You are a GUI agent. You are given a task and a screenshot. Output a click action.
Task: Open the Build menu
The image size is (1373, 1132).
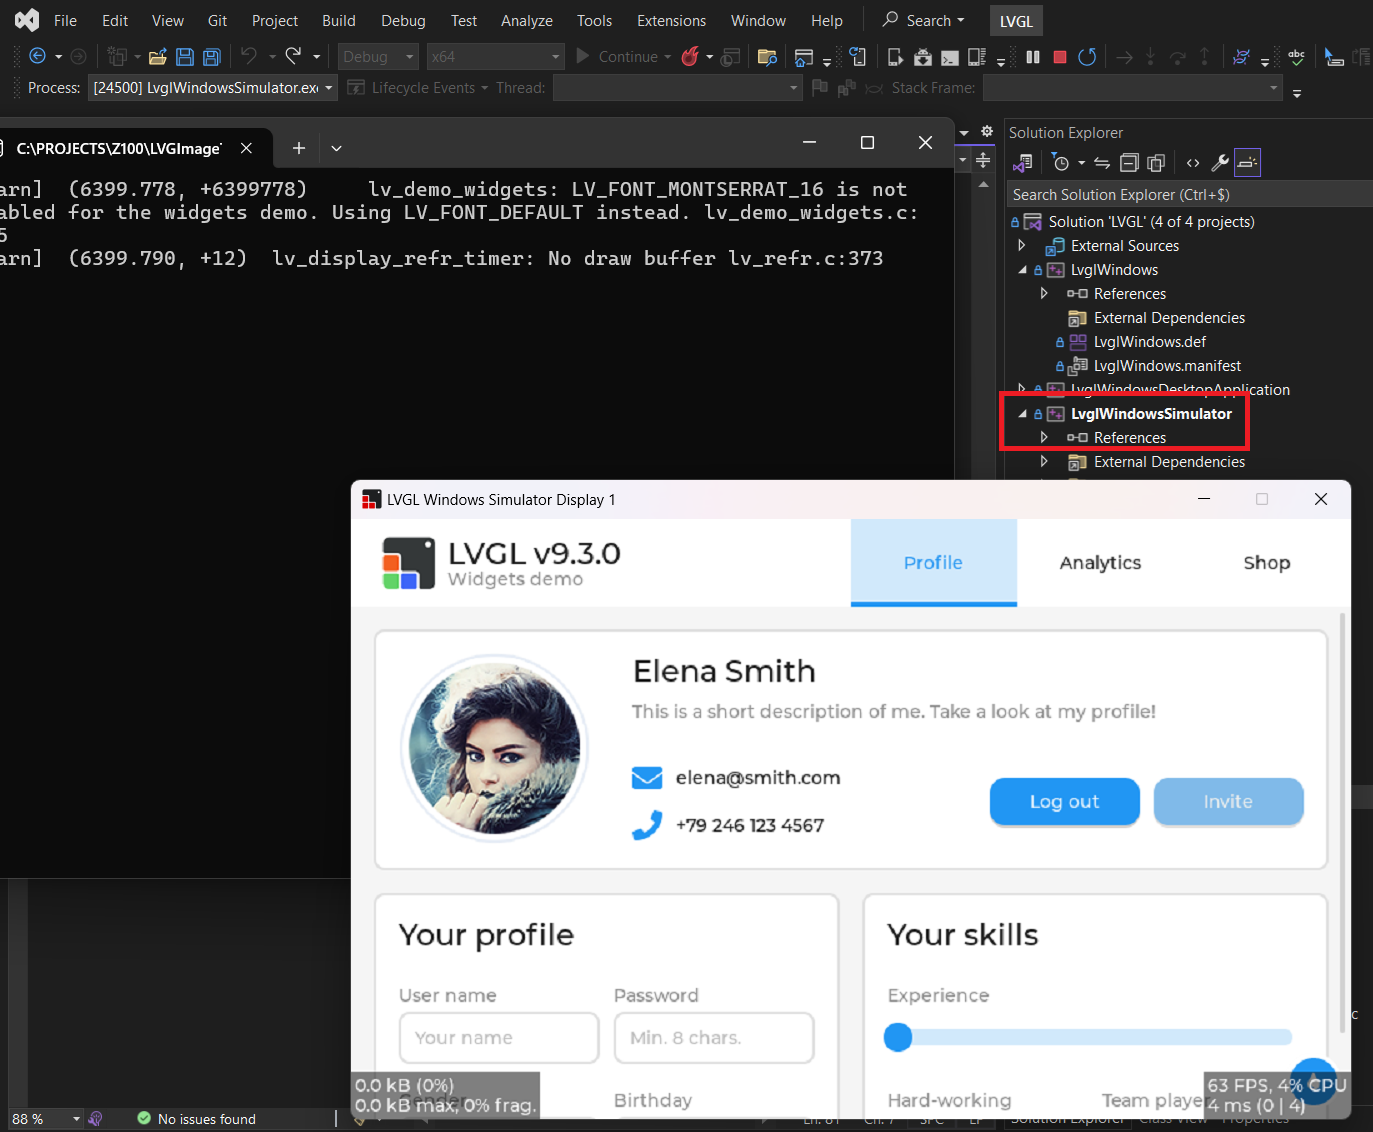click(339, 20)
